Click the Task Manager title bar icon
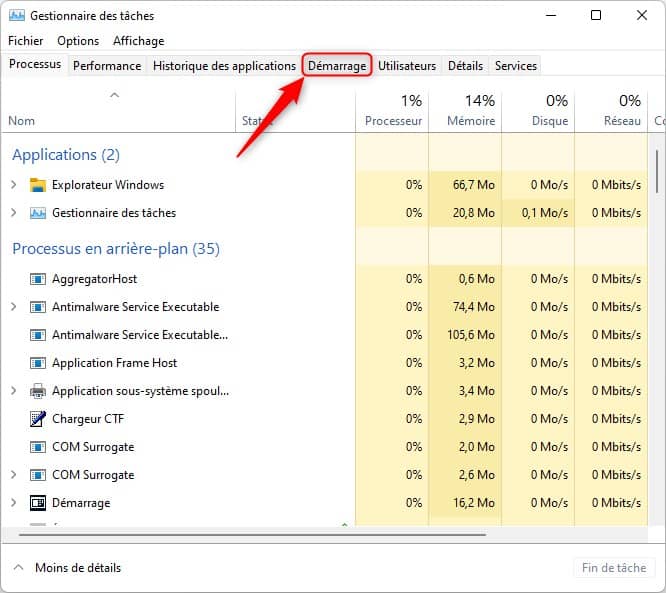 pyautogui.click(x=17, y=16)
